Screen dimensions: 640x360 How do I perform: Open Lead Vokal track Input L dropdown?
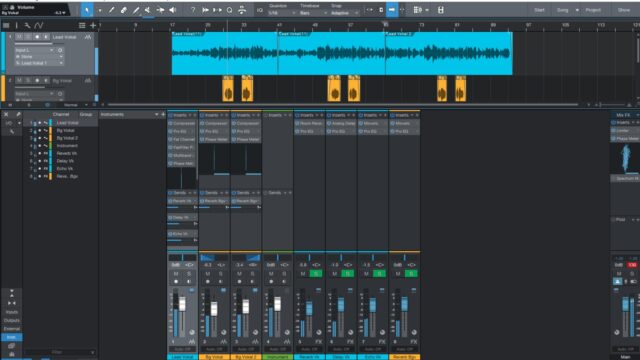coord(34,50)
